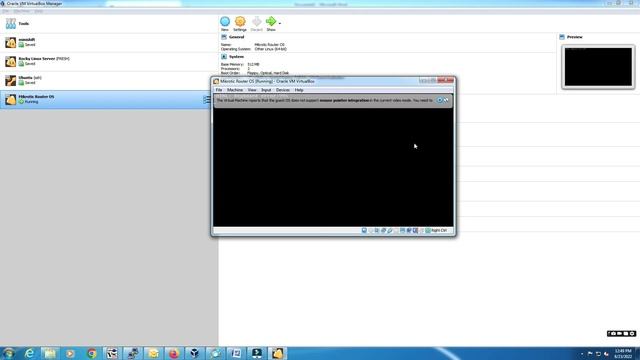The image size is (640, 360).
Task: Open Firefox from taskbar
Action: 173,353
